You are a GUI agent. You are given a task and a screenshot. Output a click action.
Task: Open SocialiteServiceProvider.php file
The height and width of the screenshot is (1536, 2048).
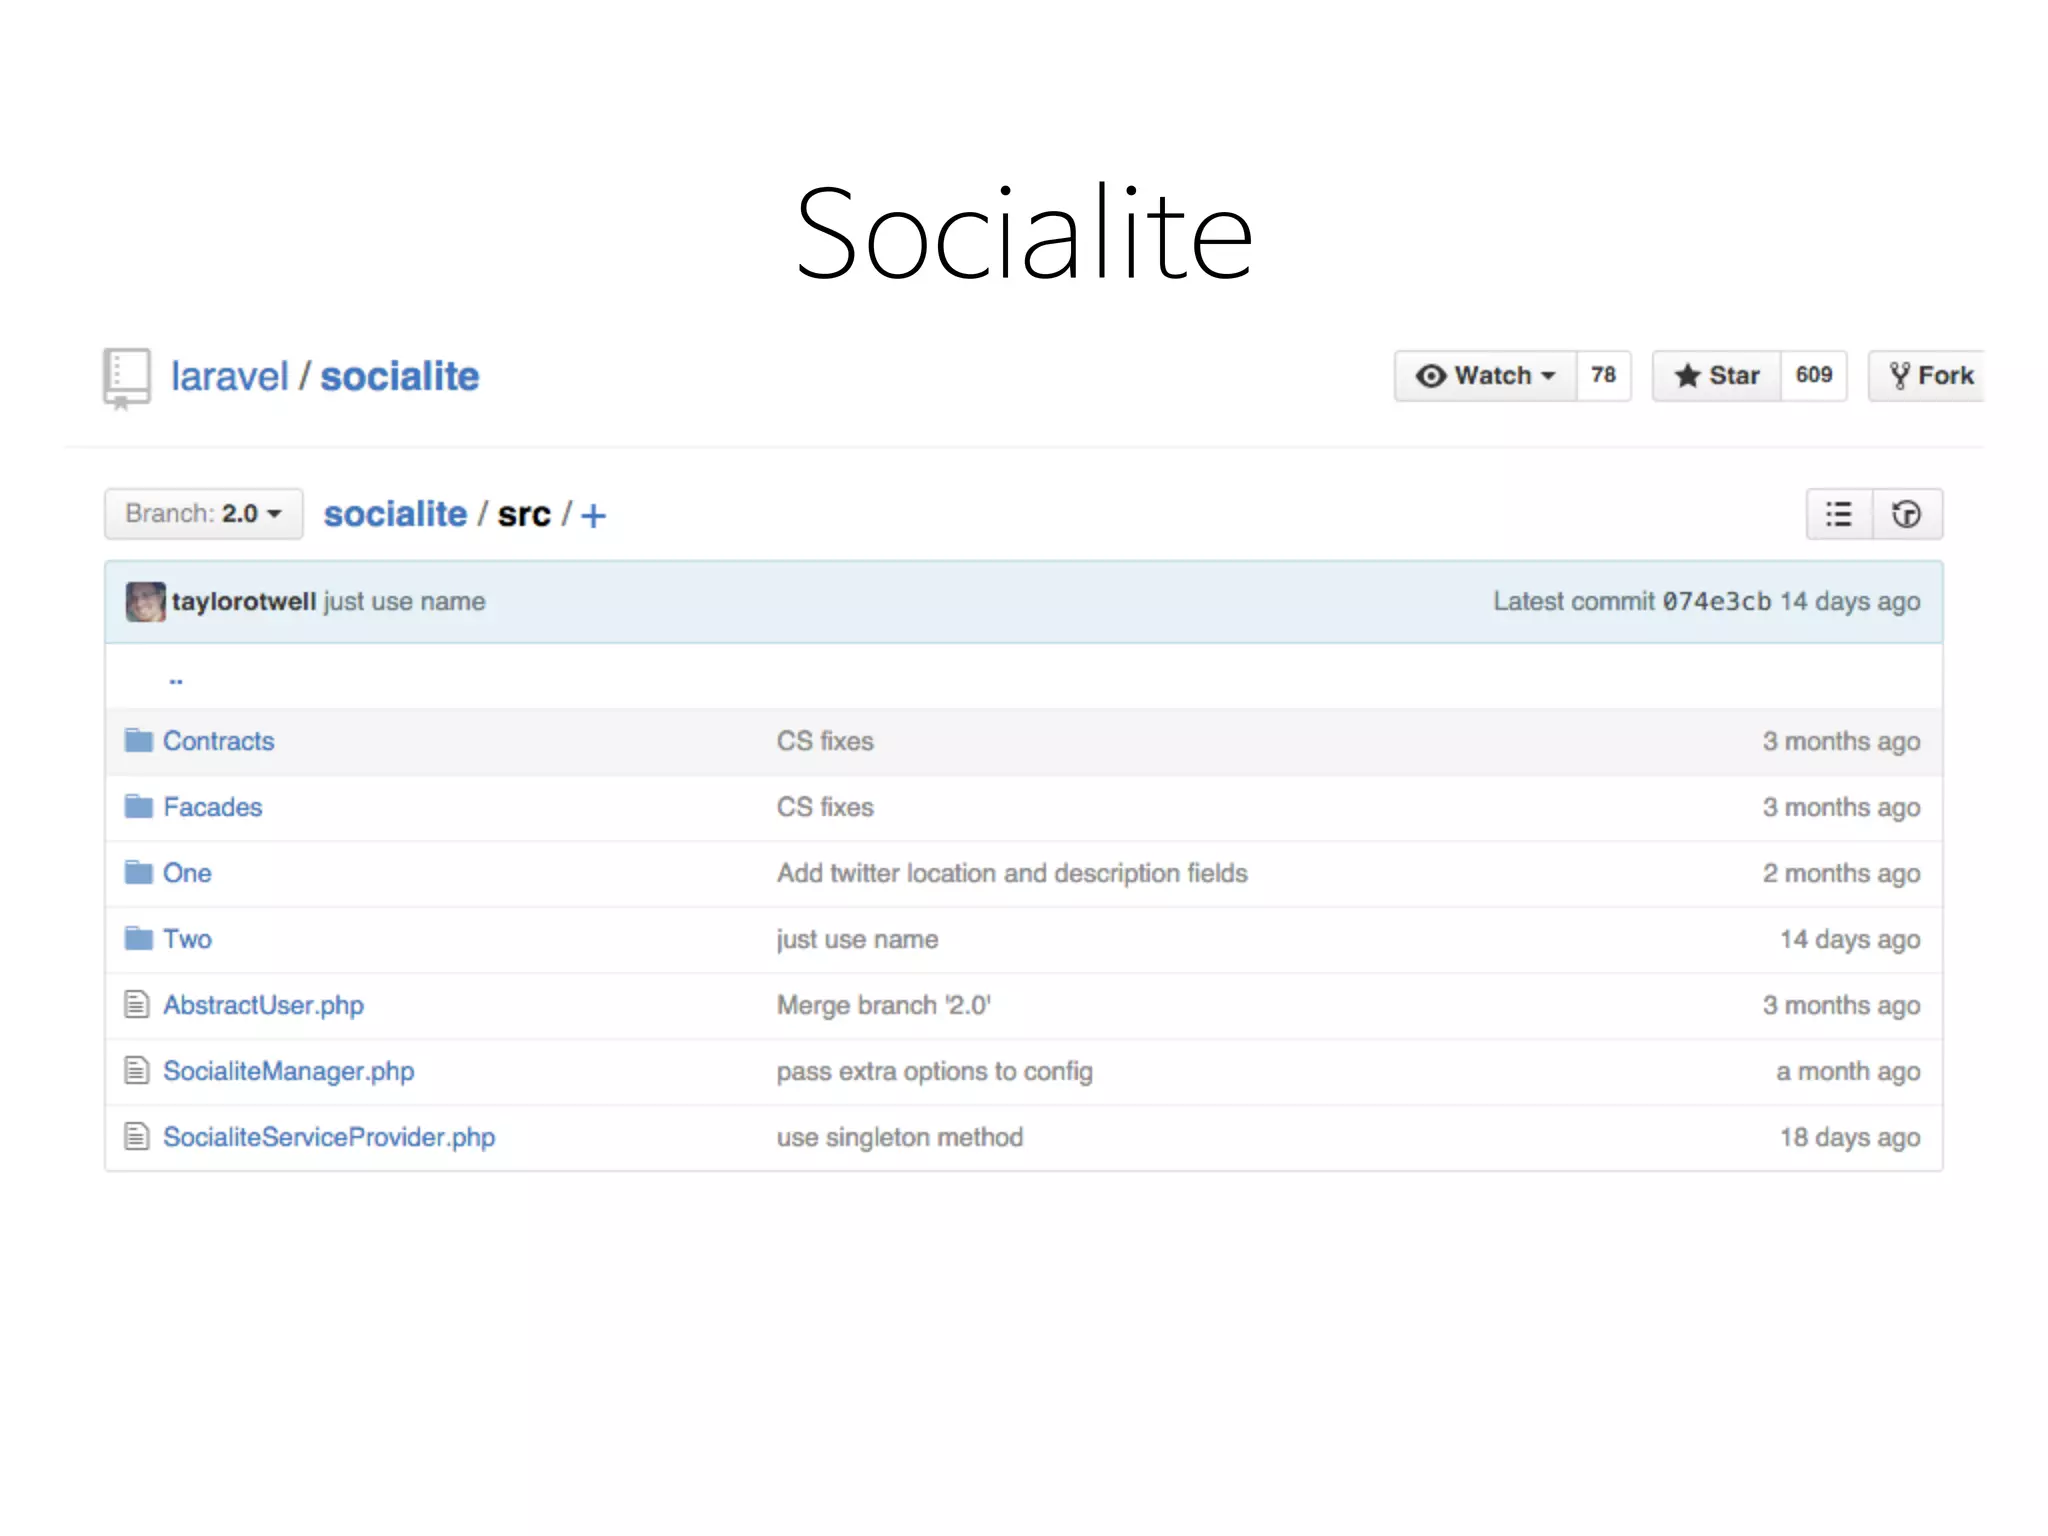pyautogui.click(x=329, y=1137)
